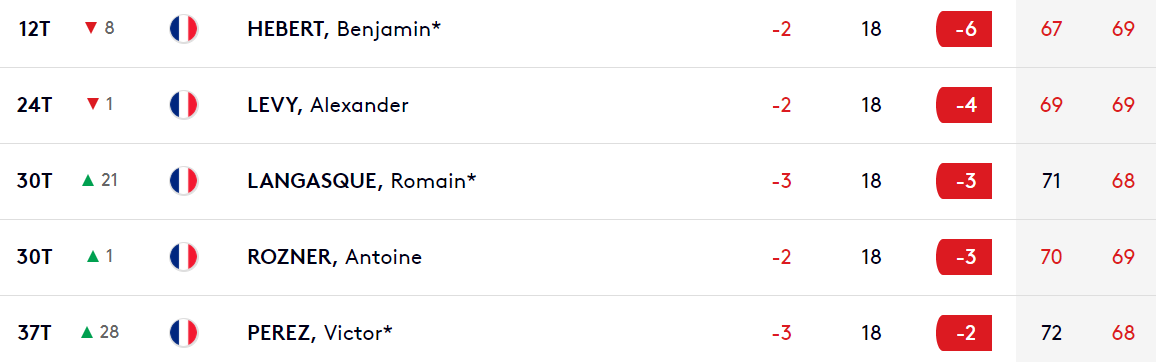Screen dimensions: 1156x362
Task: Click Levy's red -4 total score badge
Action: [x=964, y=105]
